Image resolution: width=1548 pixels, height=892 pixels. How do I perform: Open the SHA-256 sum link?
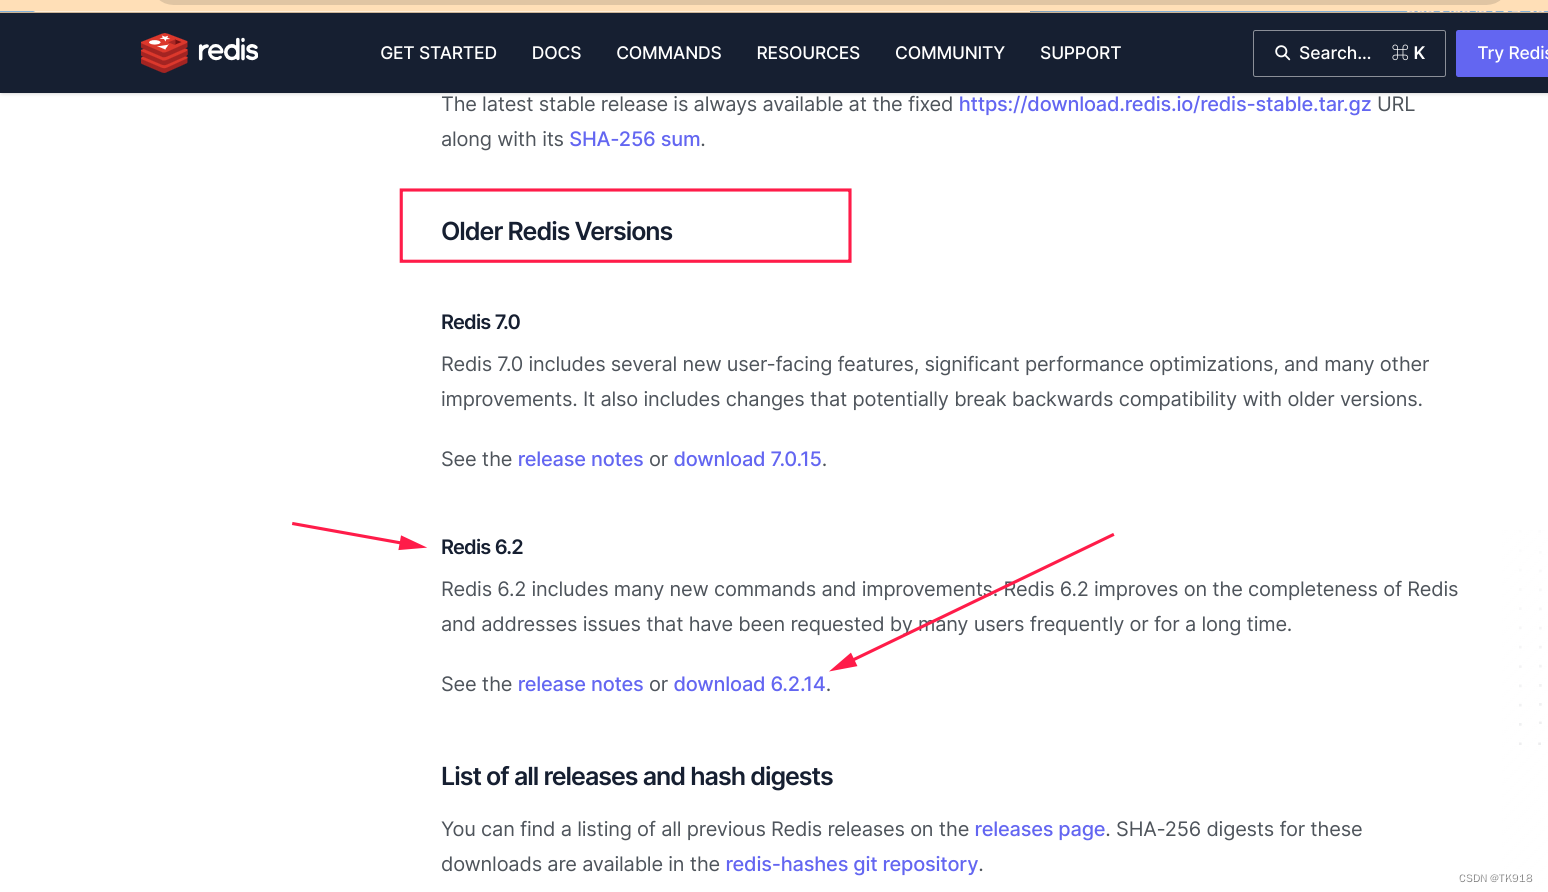coord(635,139)
